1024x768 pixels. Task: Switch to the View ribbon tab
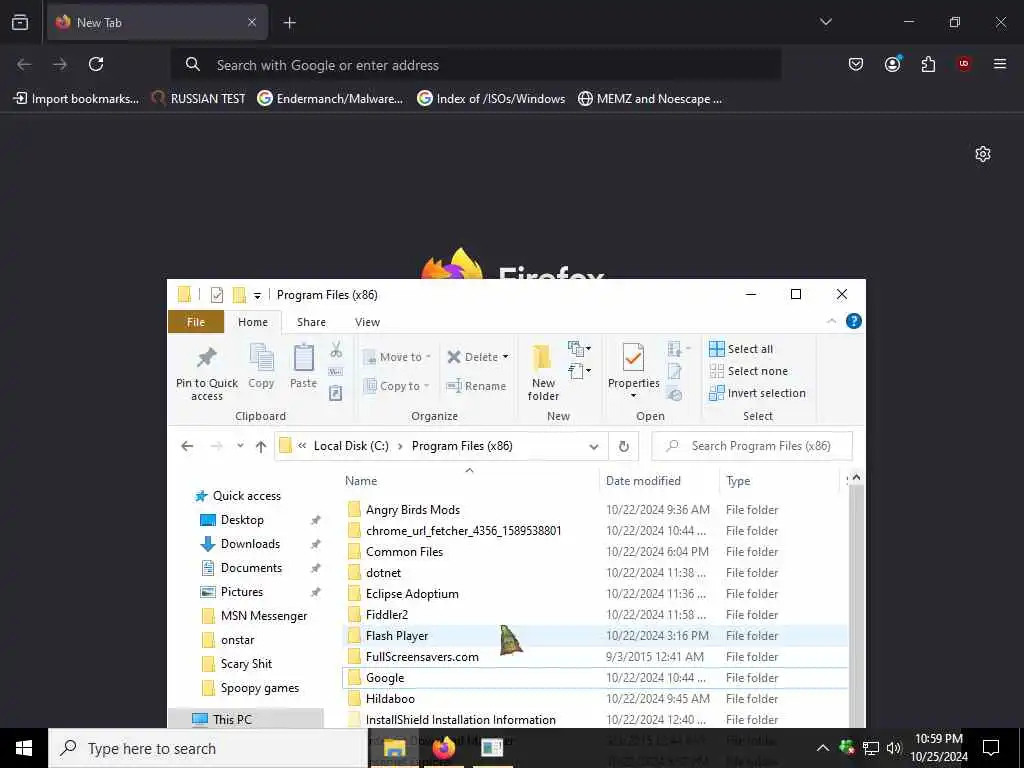click(x=367, y=322)
